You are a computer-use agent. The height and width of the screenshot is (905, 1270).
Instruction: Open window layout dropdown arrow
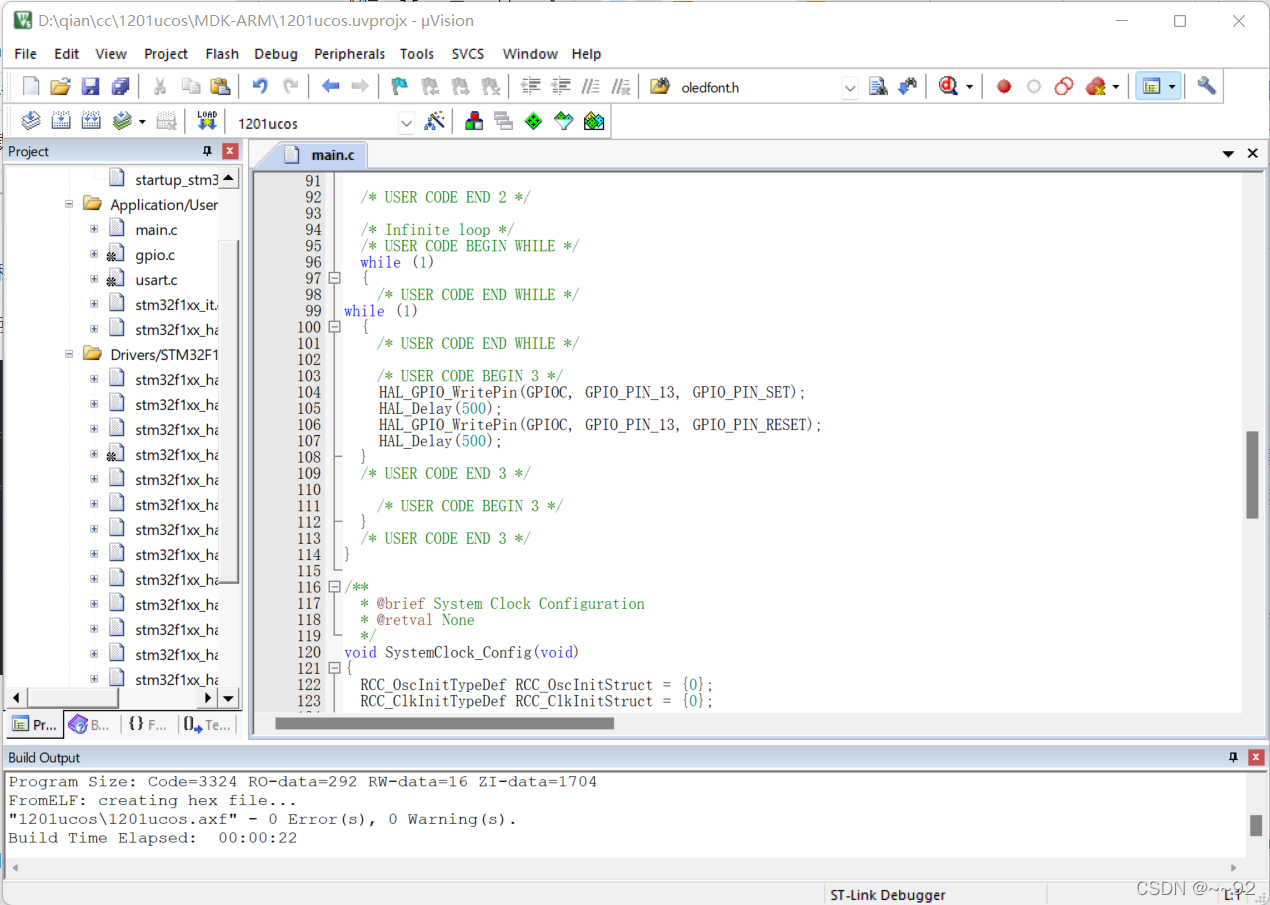(1172, 87)
